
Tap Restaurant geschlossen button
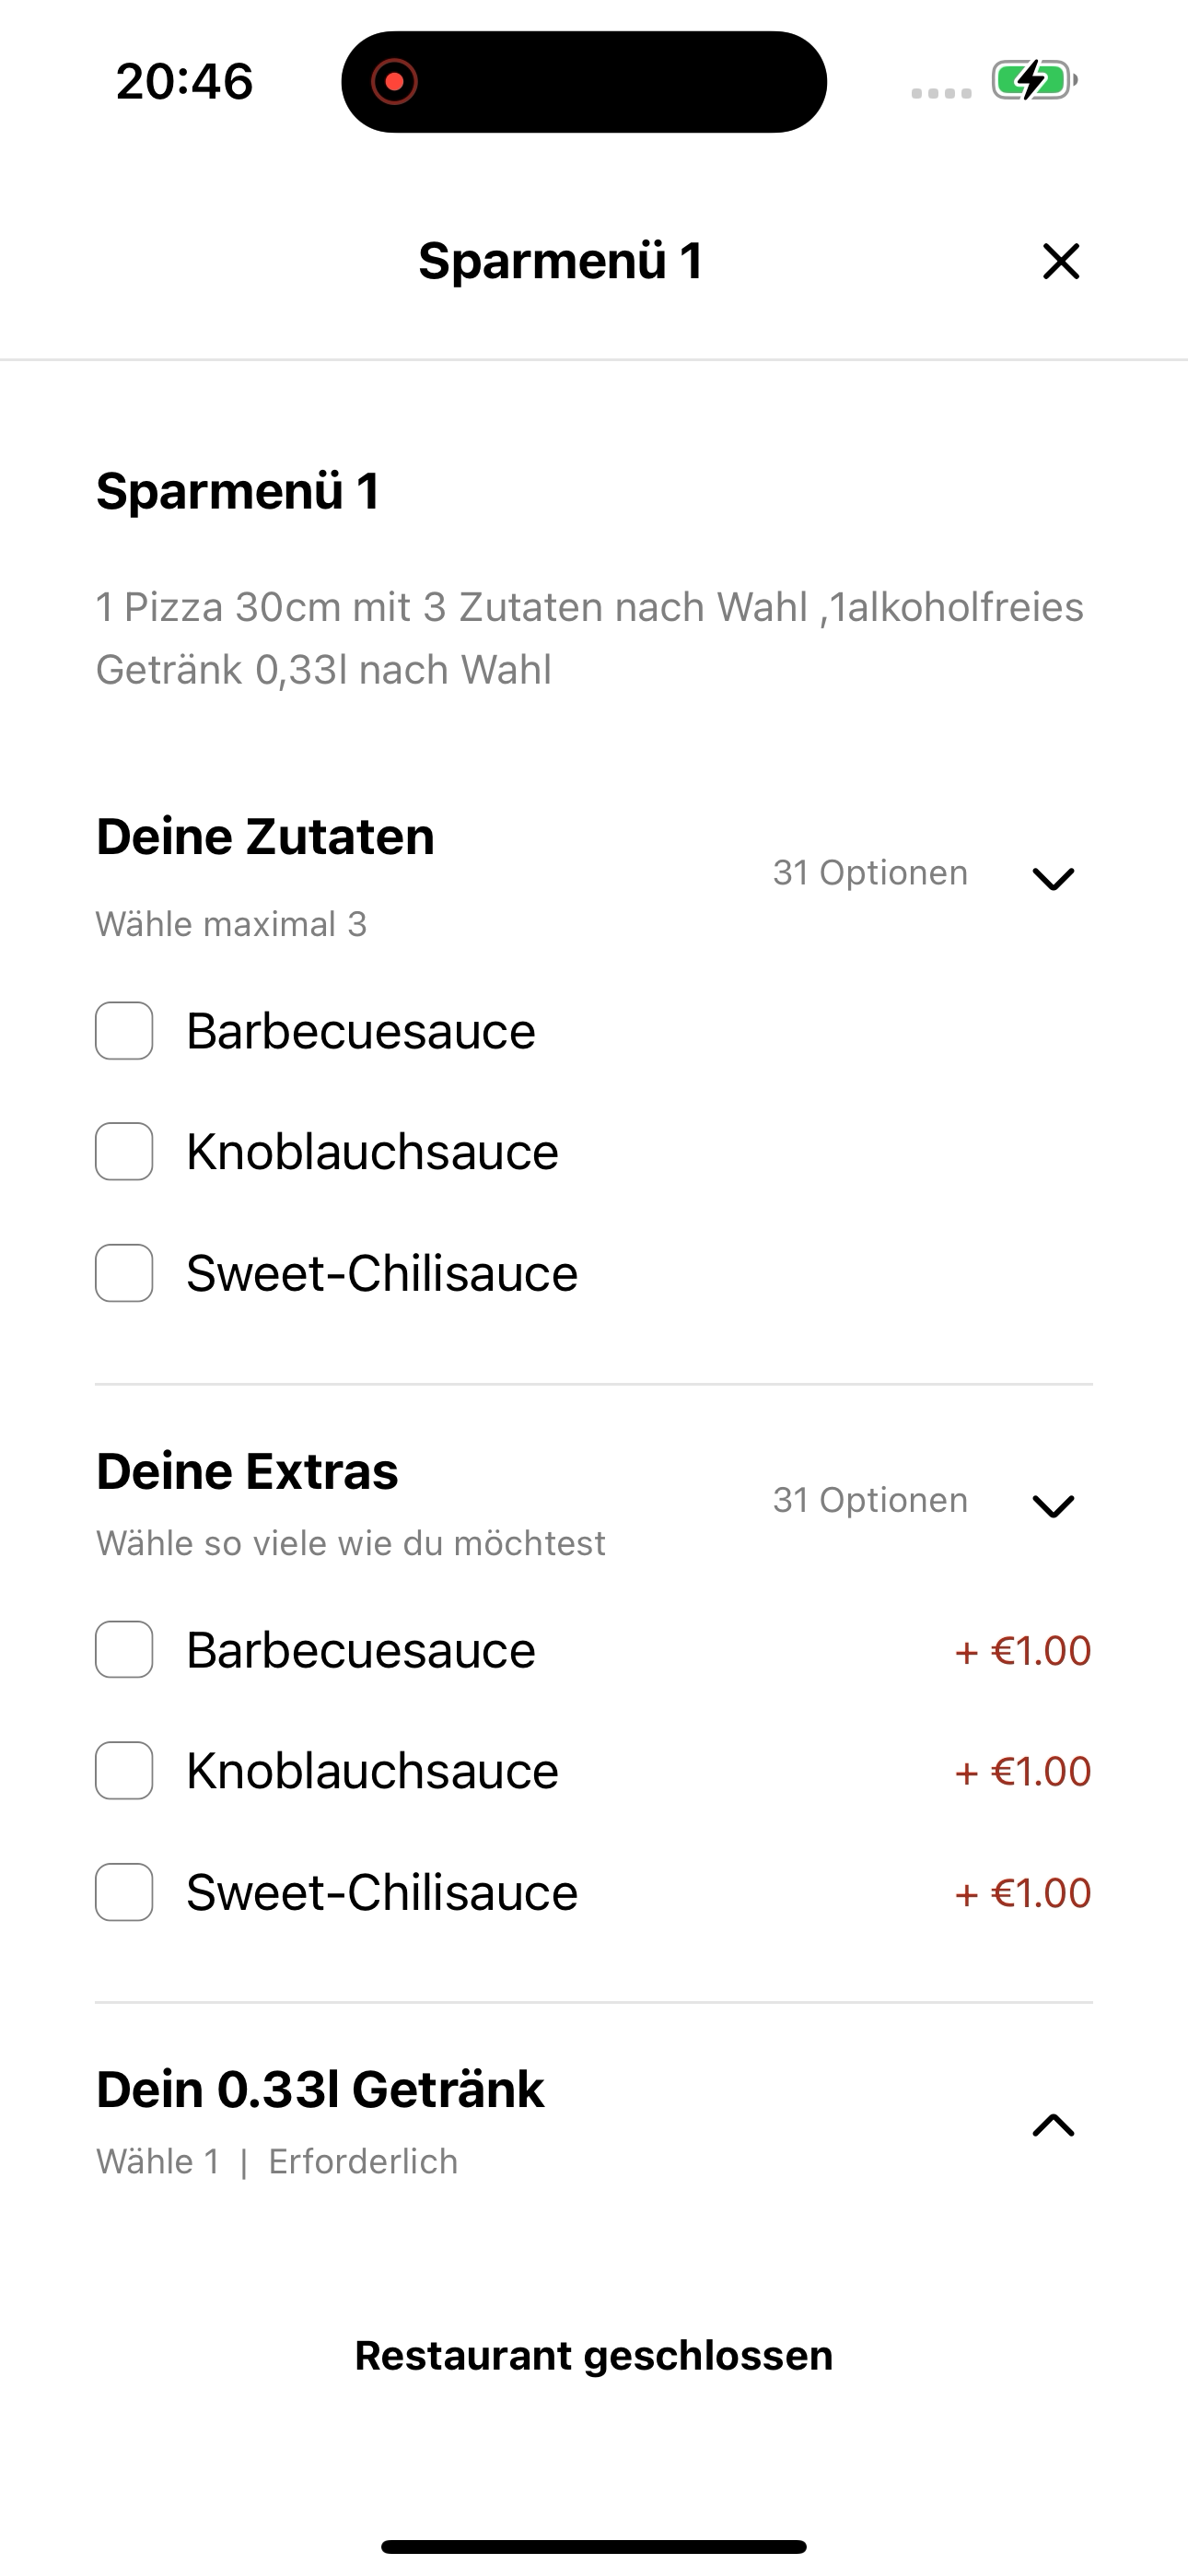pos(594,2355)
